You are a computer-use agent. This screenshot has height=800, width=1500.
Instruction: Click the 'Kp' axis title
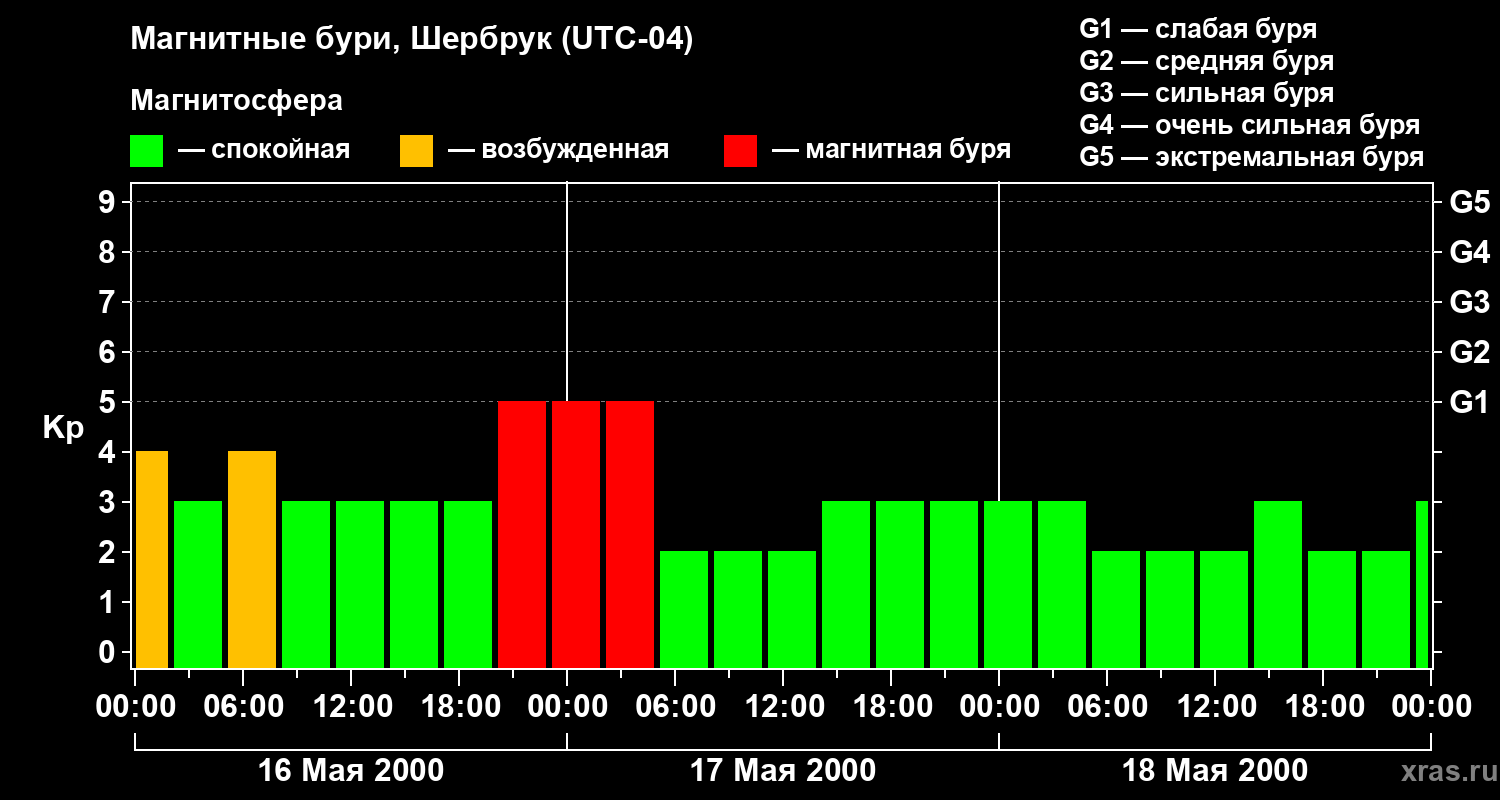(63, 428)
